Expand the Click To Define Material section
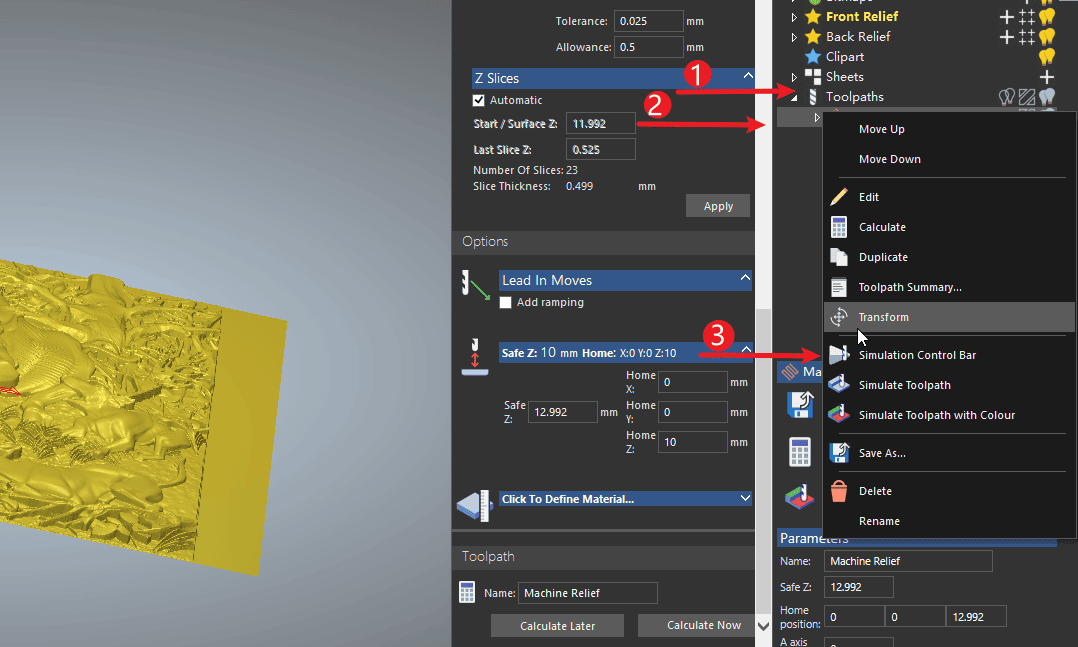This screenshot has width=1078, height=647. click(x=745, y=498)
